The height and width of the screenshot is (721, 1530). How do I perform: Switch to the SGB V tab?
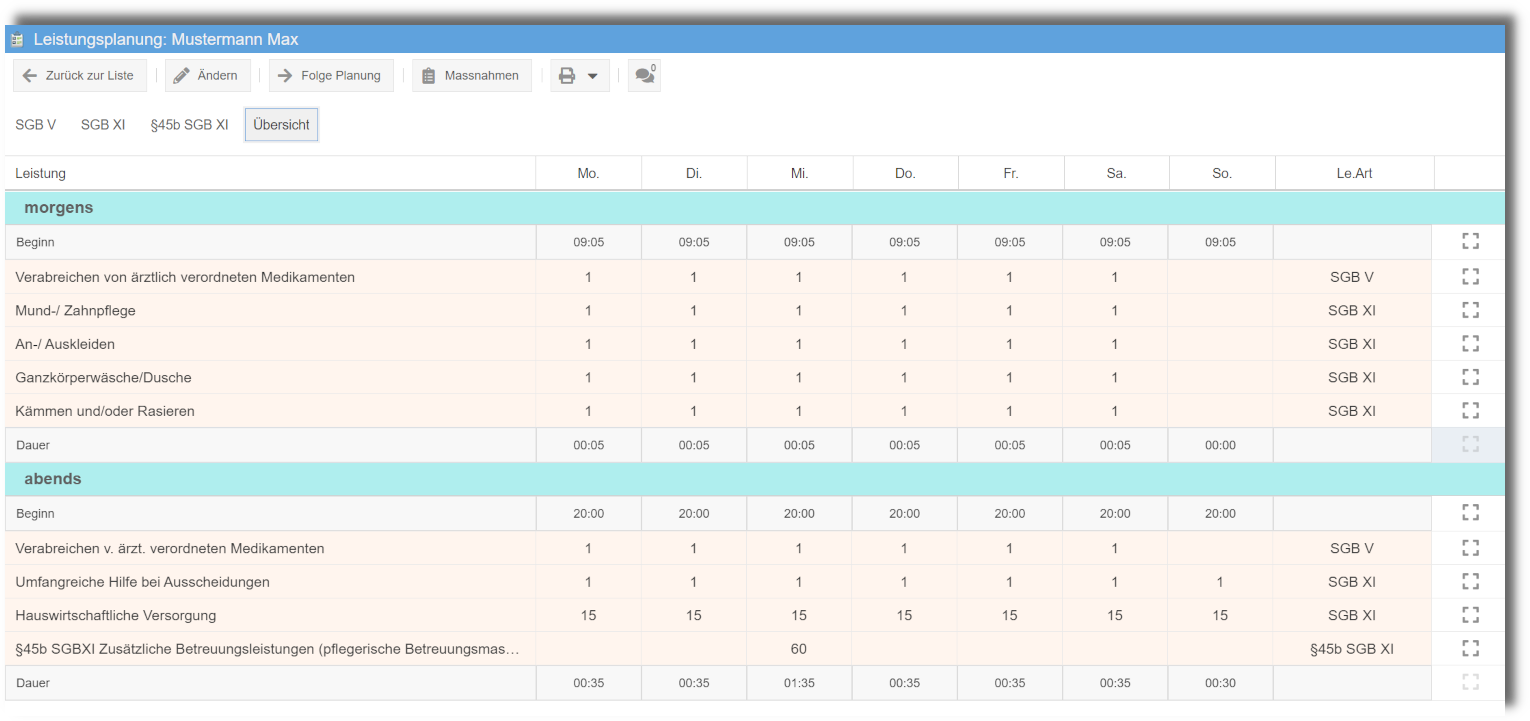[x=36, y=124]
